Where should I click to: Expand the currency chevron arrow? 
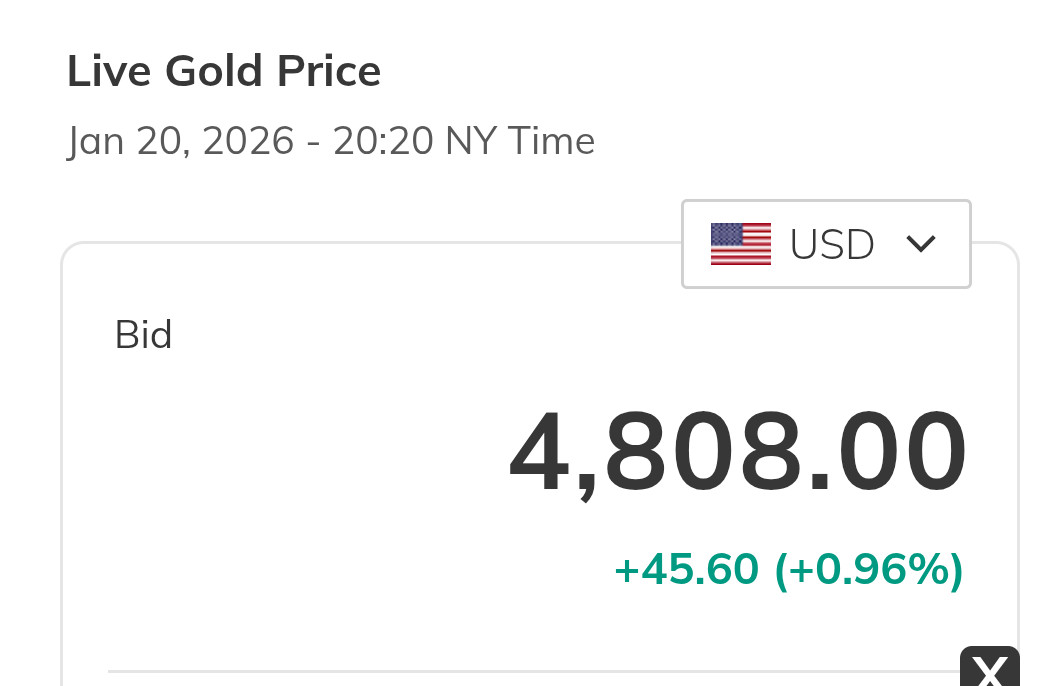coord(920,243)
